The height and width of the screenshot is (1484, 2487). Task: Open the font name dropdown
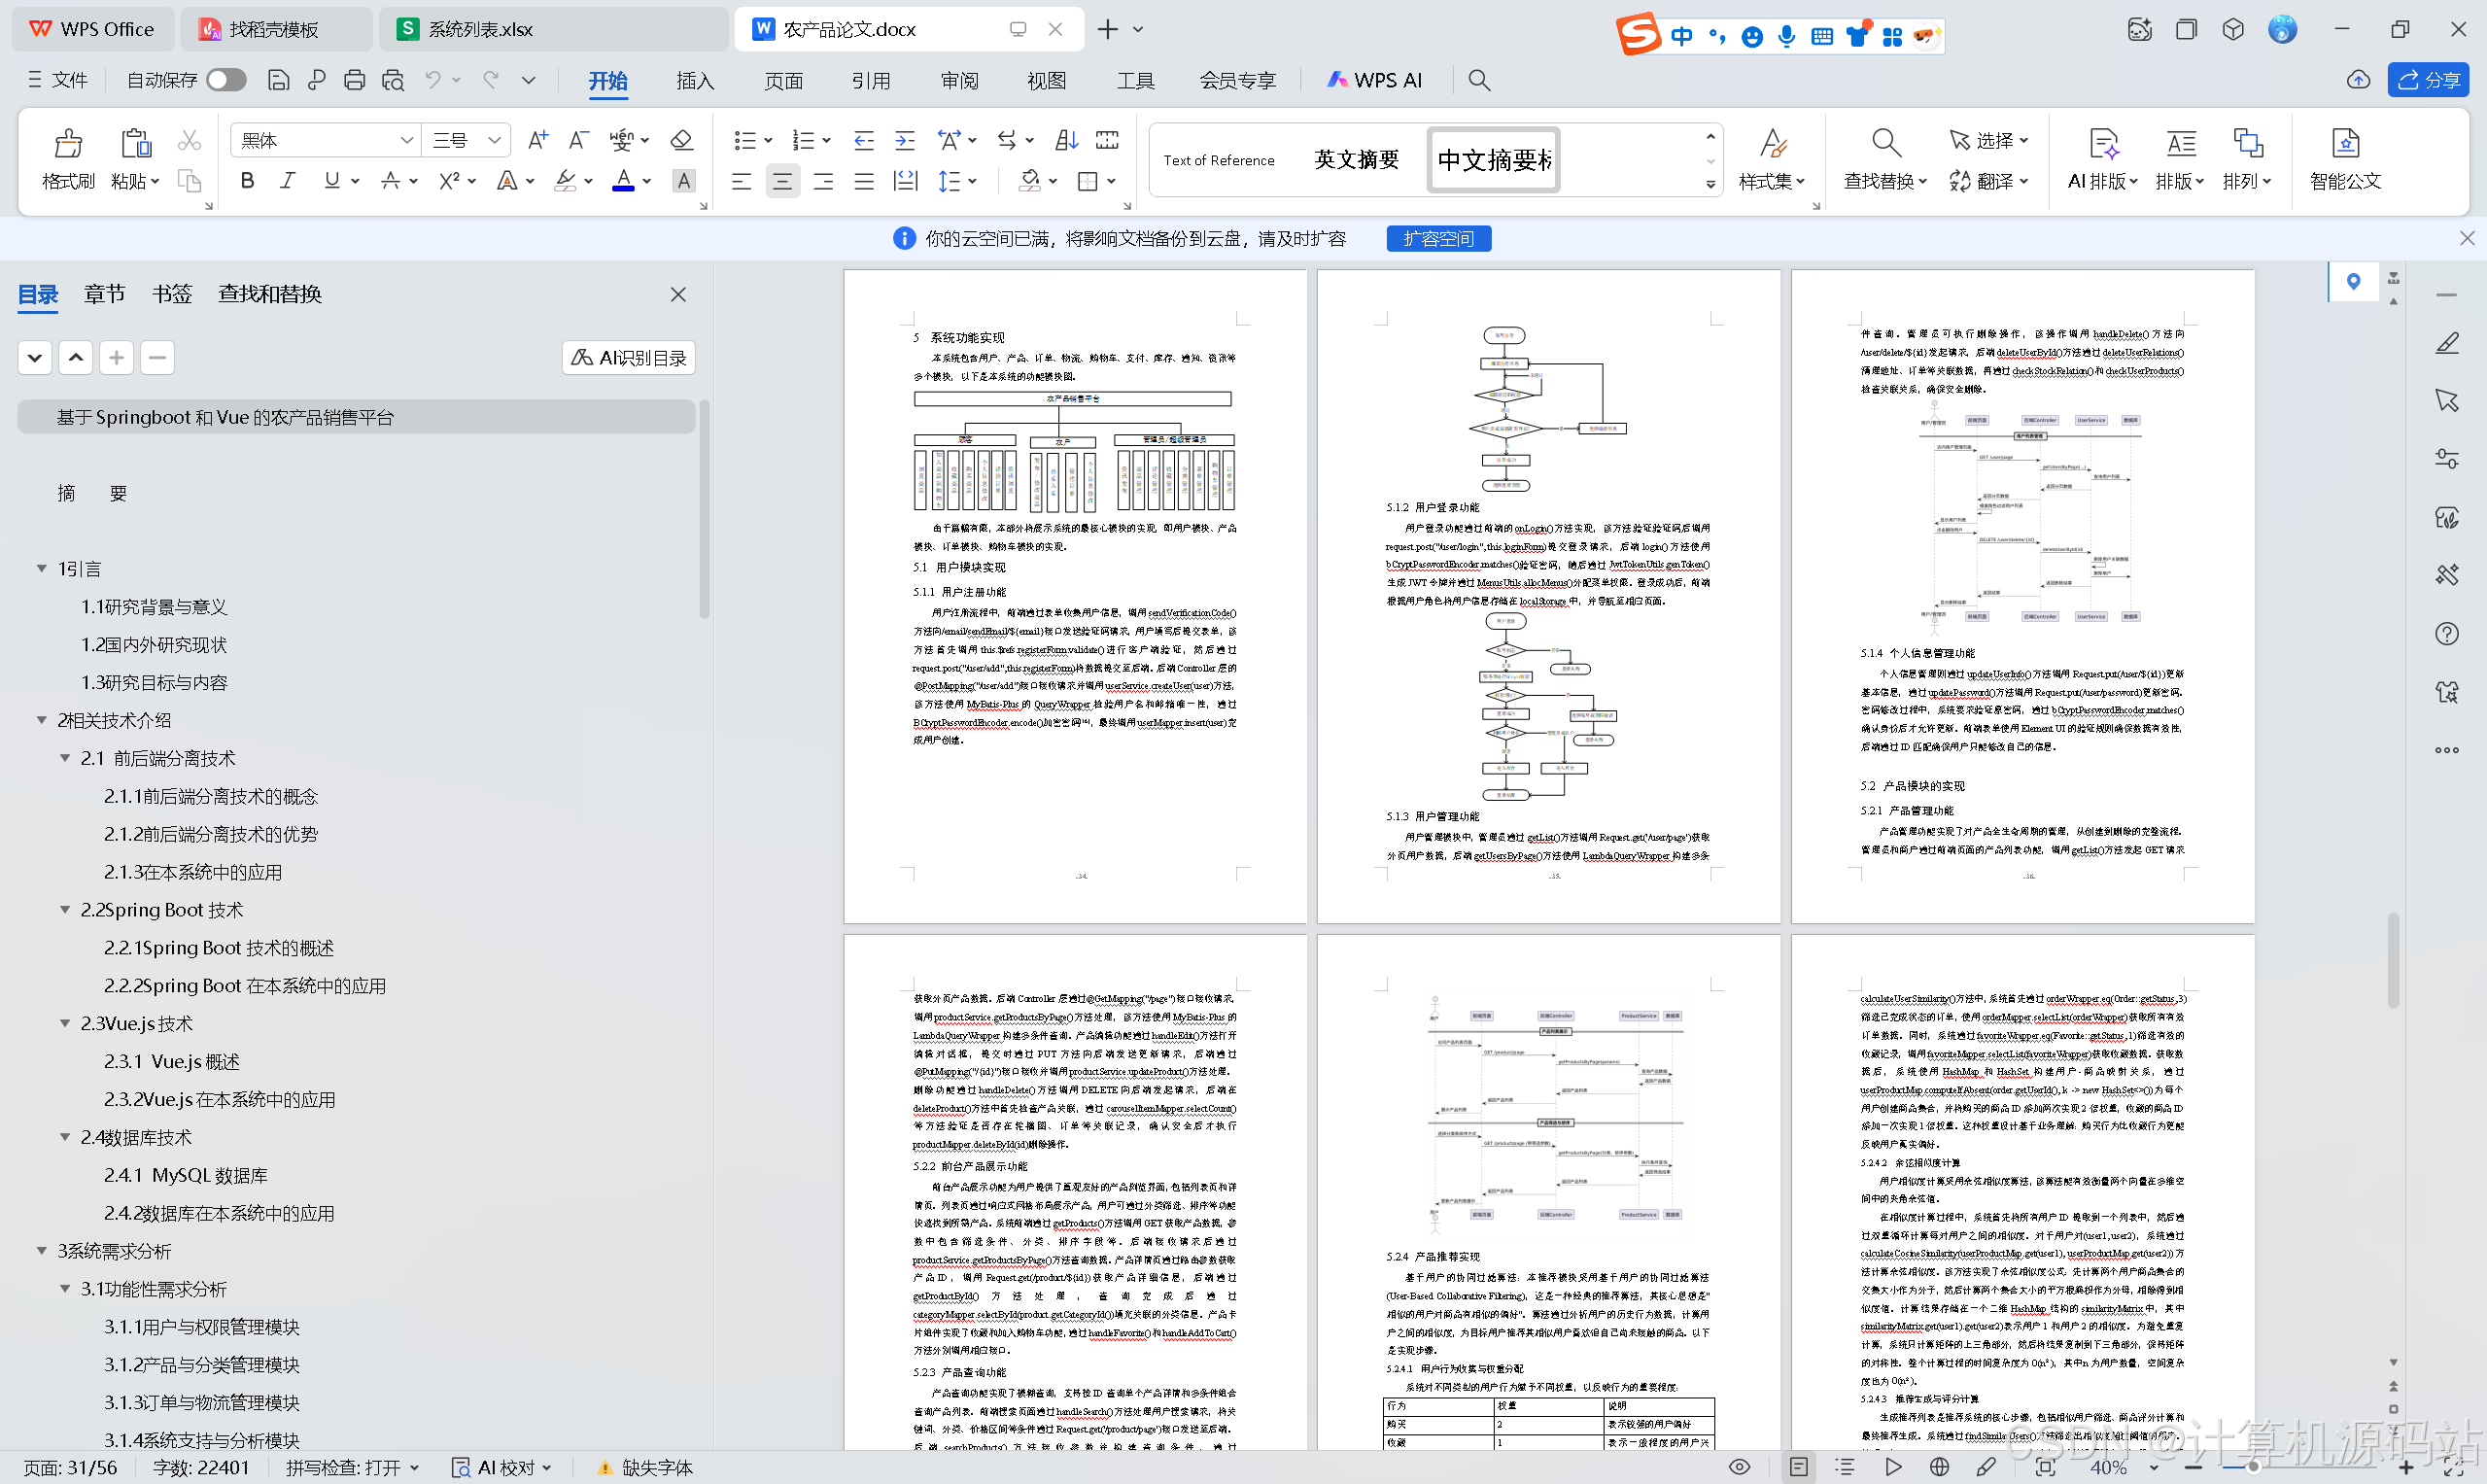coord(406,140)
